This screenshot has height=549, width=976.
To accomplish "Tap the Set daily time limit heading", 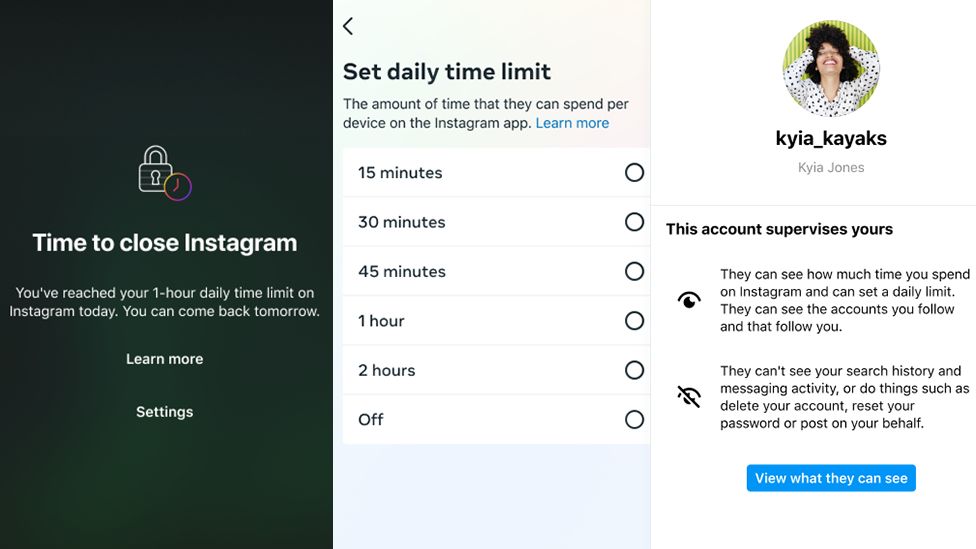I will (447, 72).
